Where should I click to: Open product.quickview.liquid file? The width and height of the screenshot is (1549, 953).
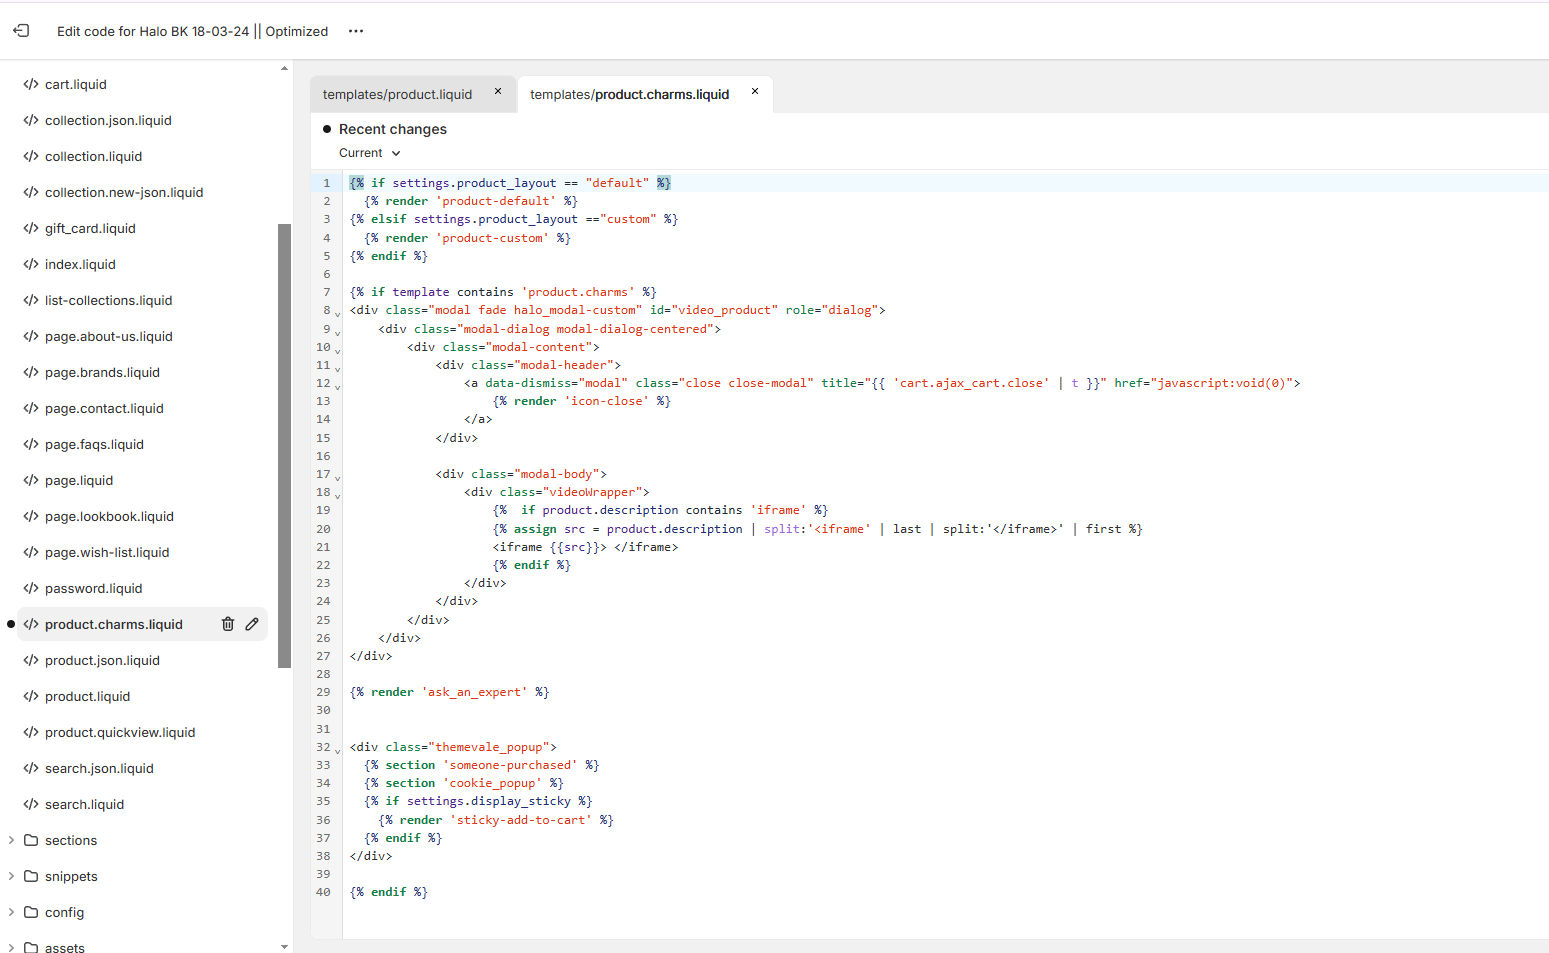pyautogui.click(x=120, y=732)
